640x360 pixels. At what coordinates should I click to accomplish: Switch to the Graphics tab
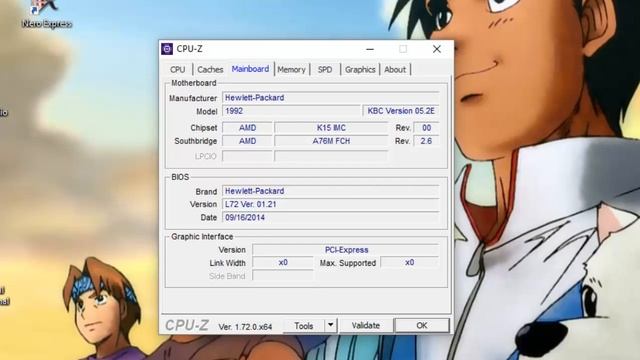tap(360, 69)
